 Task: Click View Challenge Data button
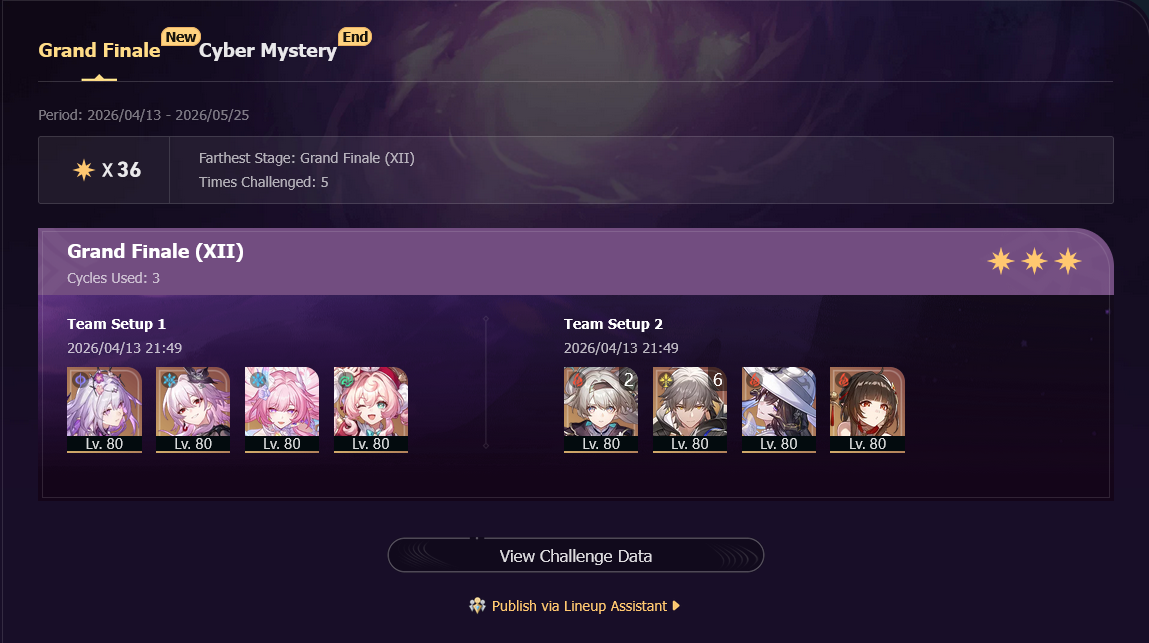(576, 556)
